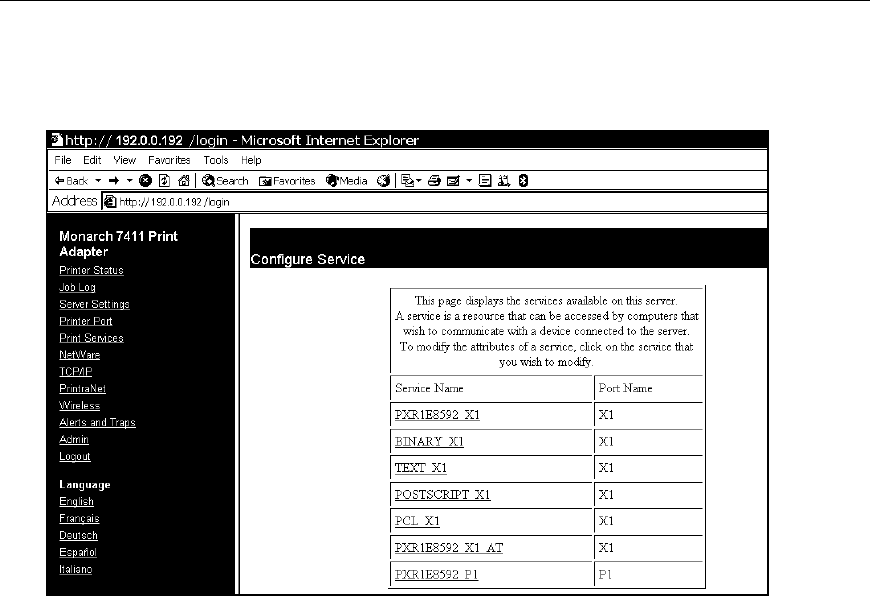The width and height of the screenshot is (870, 596).
Task: Open the Media toolbar button
Action: coord(347,181)
